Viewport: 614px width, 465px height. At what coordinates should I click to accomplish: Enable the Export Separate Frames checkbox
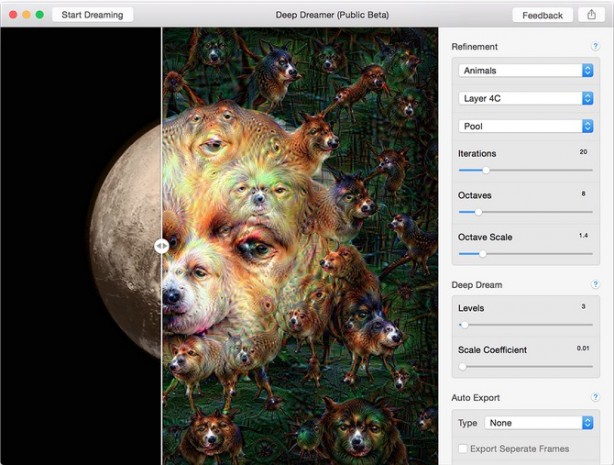click(x=462, y=448)
